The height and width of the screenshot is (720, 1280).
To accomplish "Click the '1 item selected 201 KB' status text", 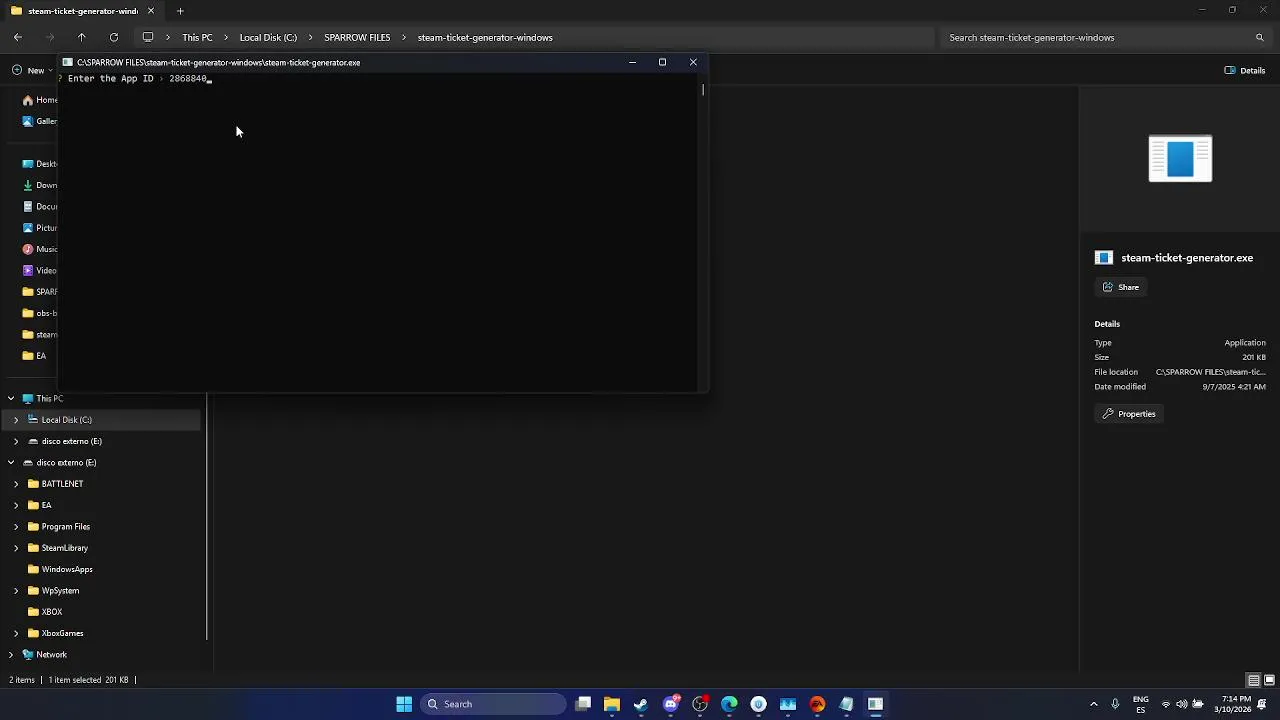I will point(89,680).
